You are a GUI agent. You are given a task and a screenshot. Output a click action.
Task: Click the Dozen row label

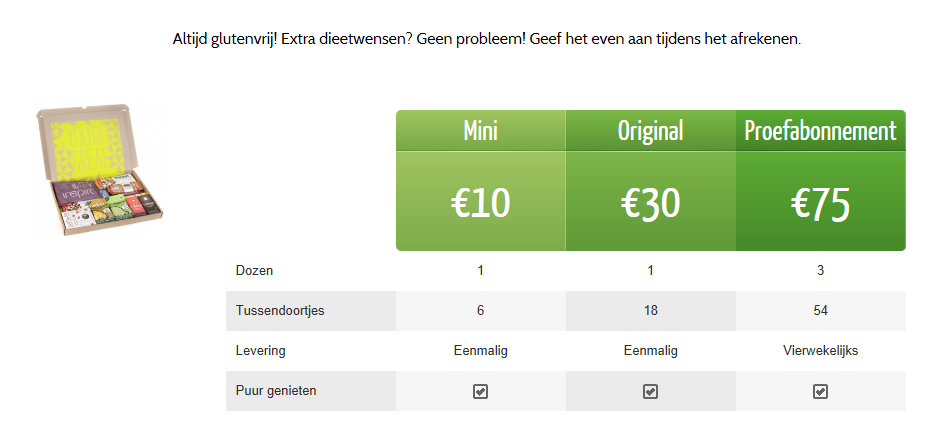[254, 271]
